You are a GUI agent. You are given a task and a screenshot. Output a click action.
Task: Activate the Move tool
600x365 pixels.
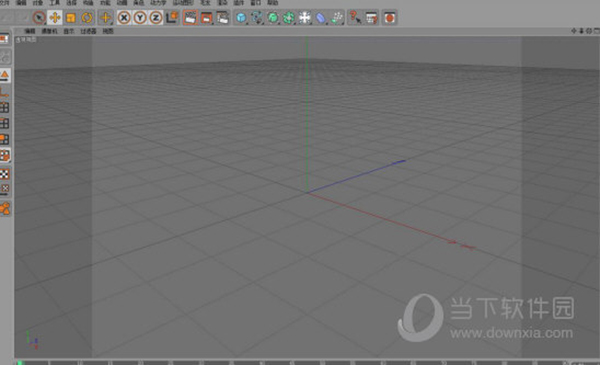tap(55, 18)
